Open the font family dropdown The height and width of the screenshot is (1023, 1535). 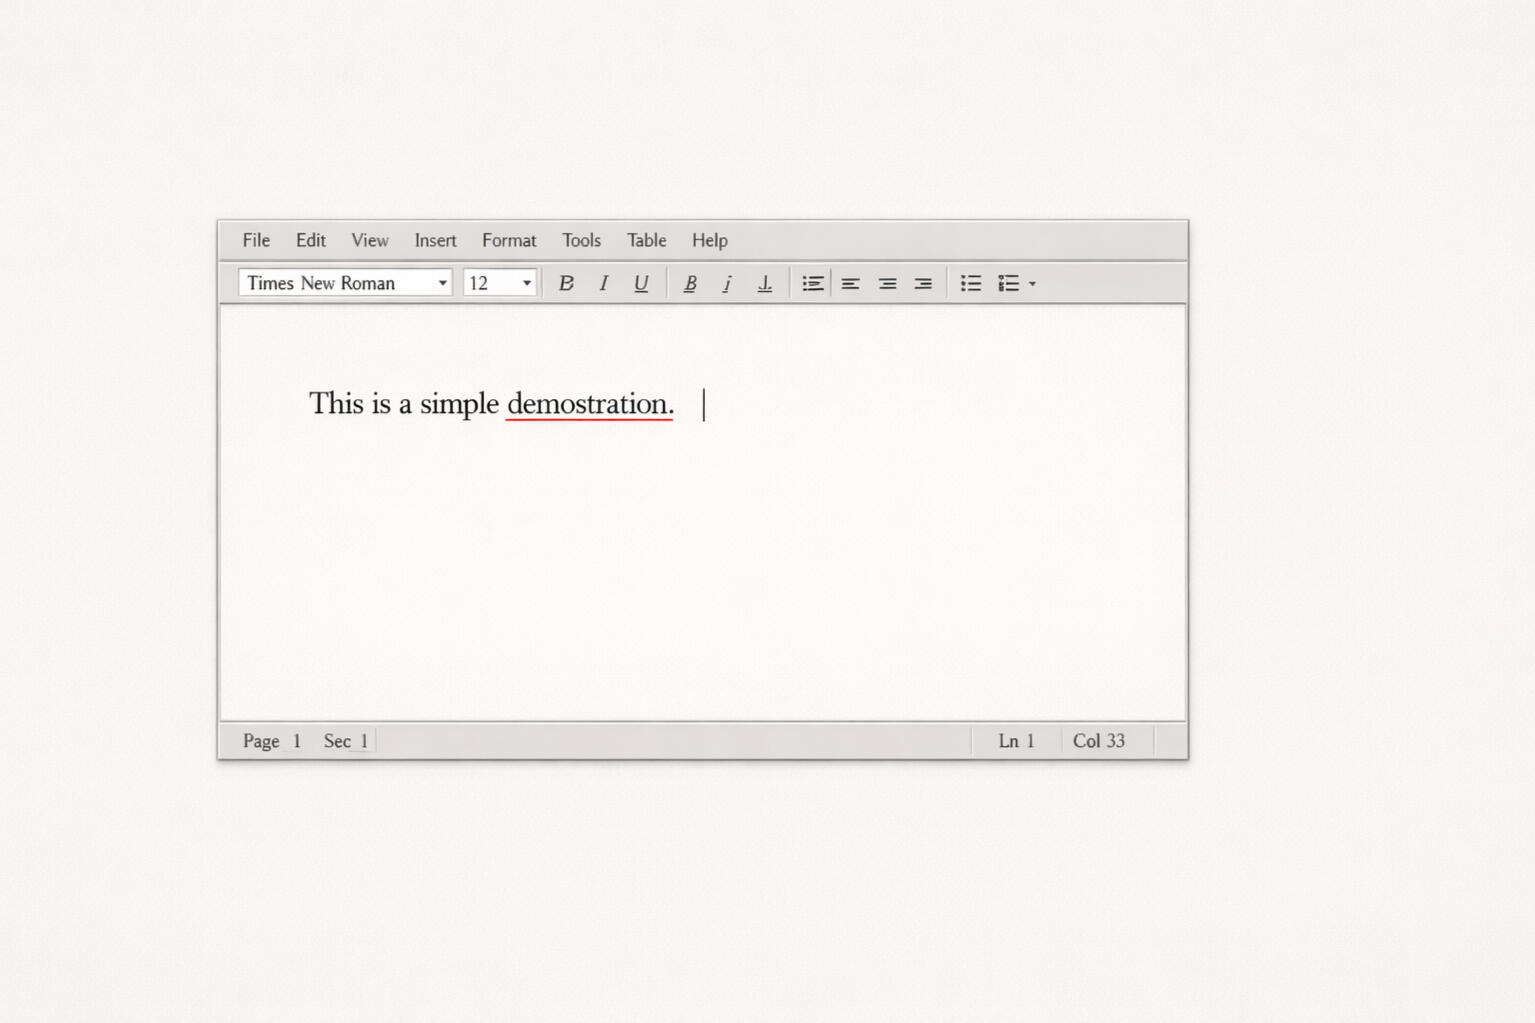441,283
